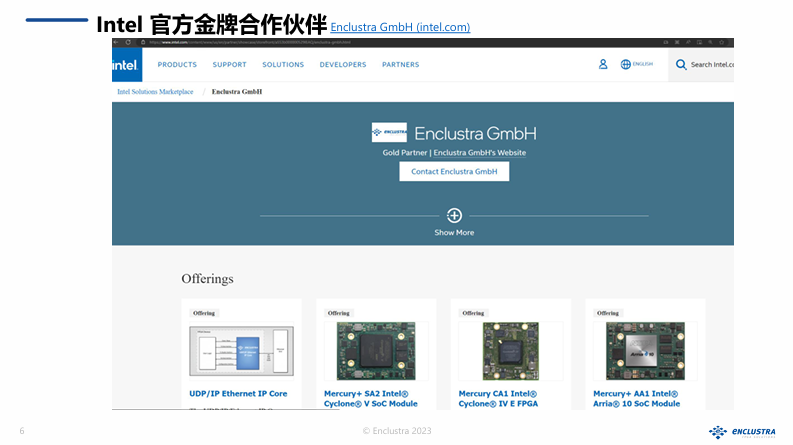Click the Intel logo
This screenshot has height=445, width=793.
click(x=126, y=65)
